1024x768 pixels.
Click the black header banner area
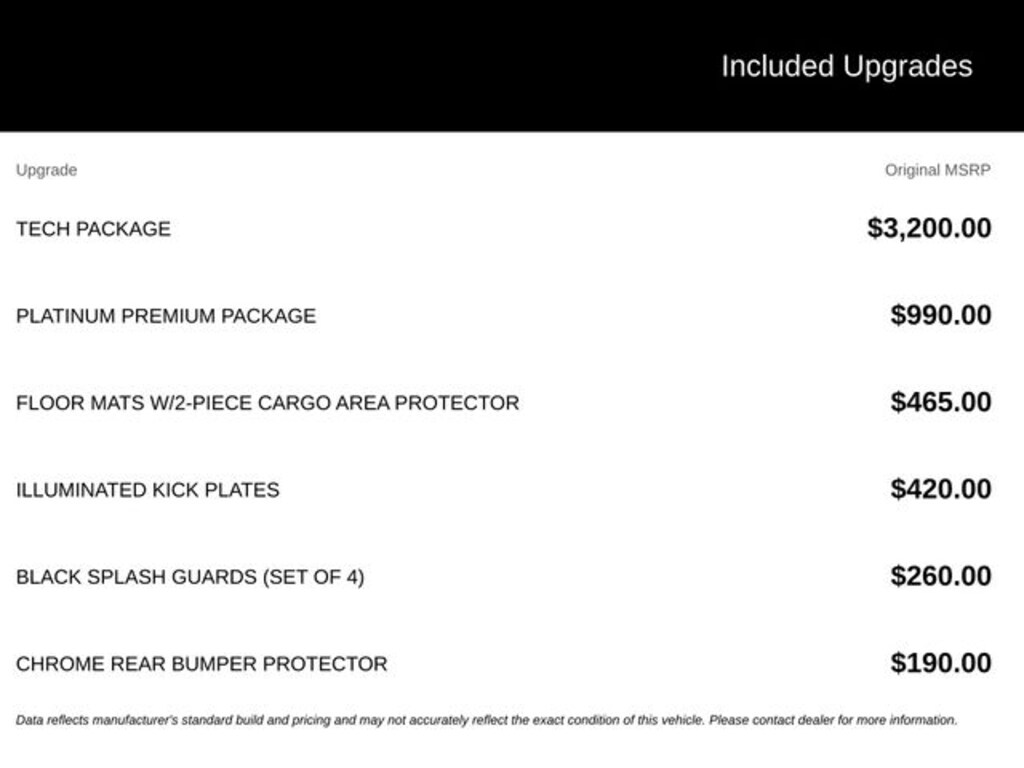pos(512,65)
